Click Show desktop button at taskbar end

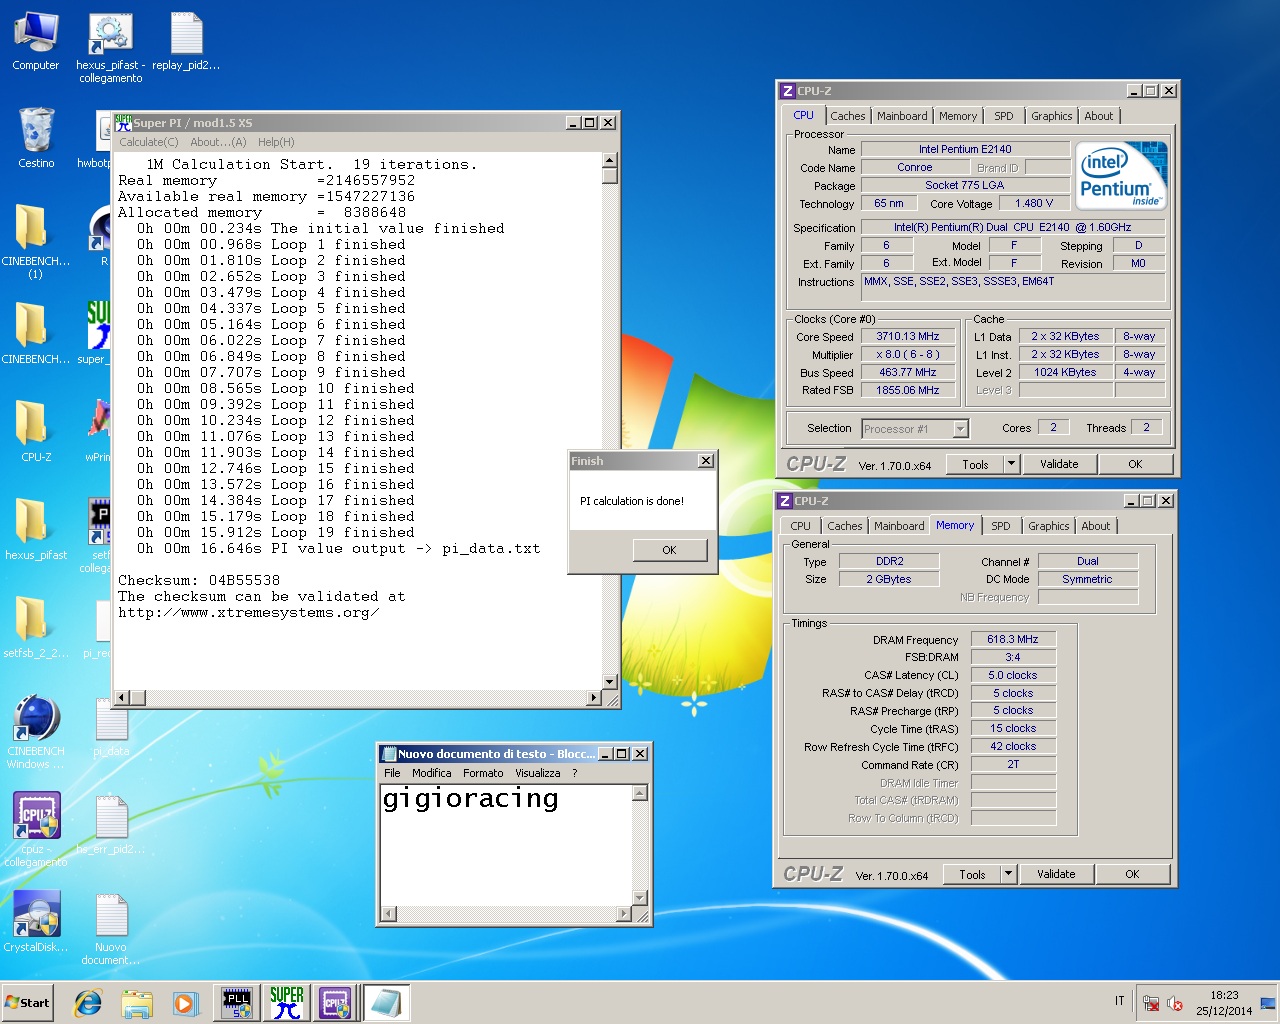point(1268,1003)
